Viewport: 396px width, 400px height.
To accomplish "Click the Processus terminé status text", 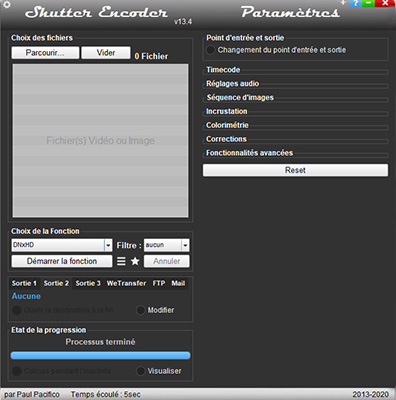I will [x=100, y=342].
